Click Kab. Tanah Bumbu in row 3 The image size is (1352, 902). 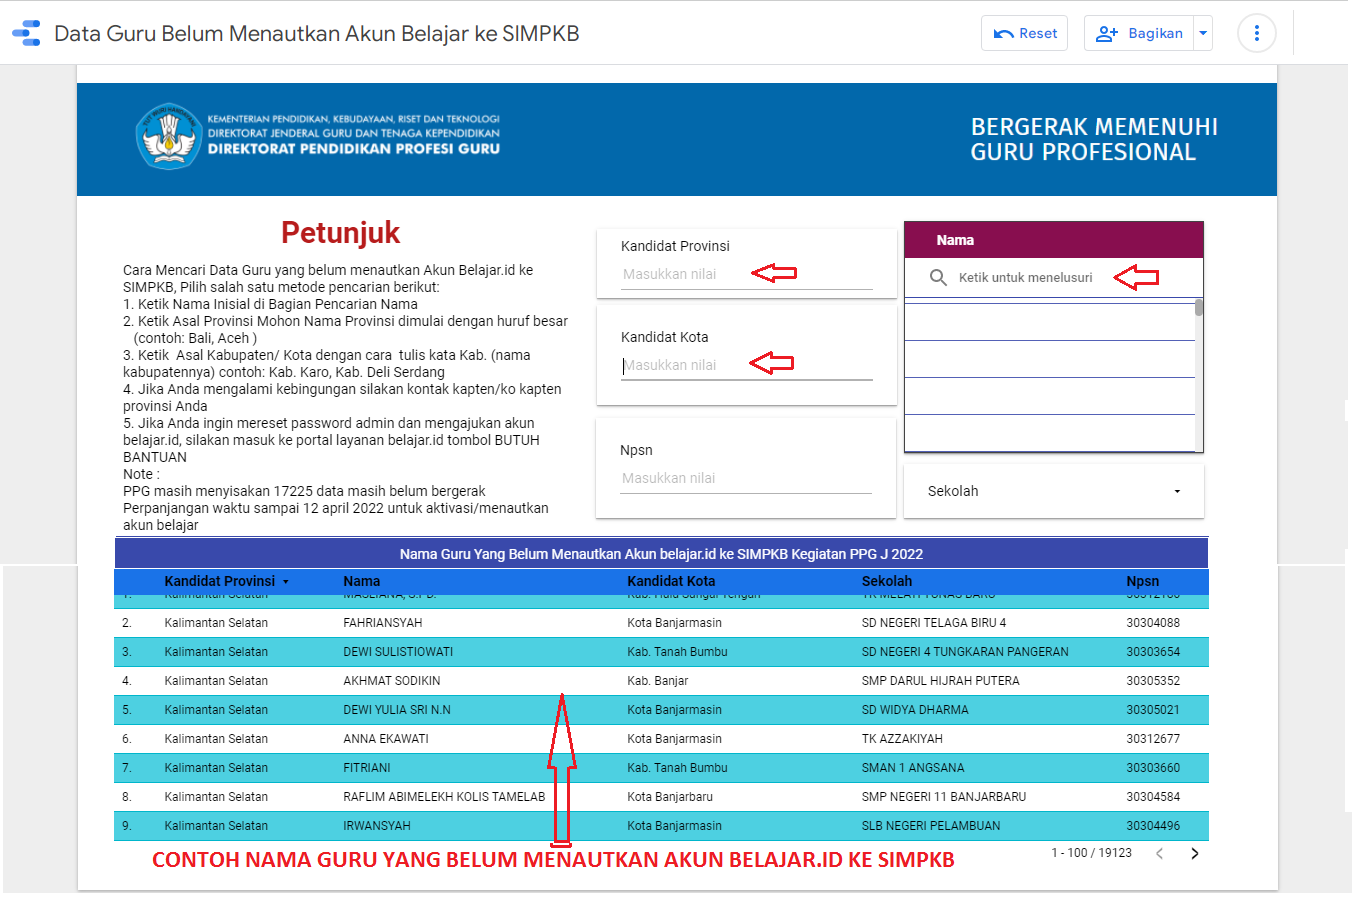[x=677, y=652]
